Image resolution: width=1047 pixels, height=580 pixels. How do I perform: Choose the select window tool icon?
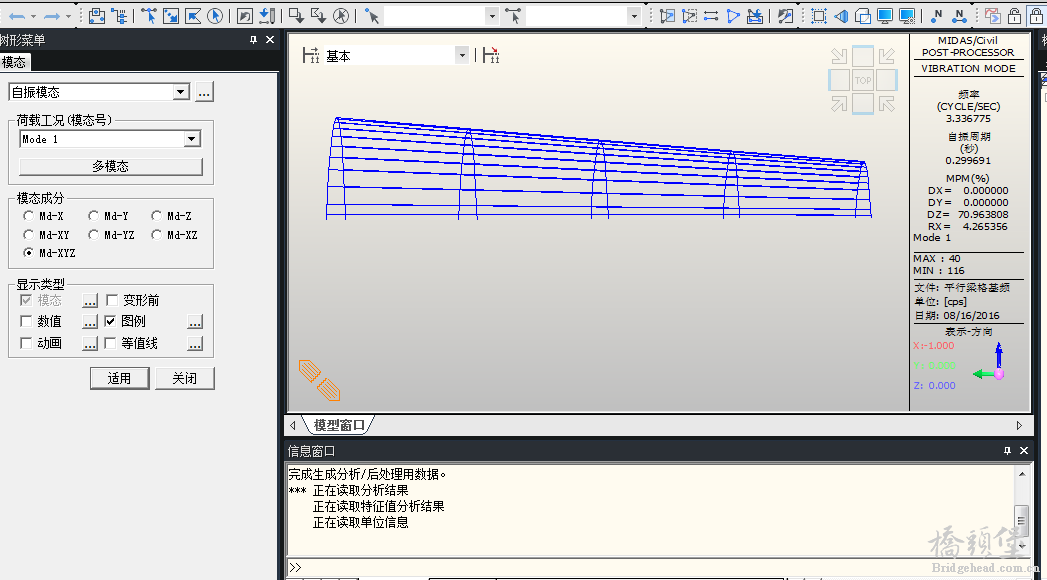click(x=171, y=16)
